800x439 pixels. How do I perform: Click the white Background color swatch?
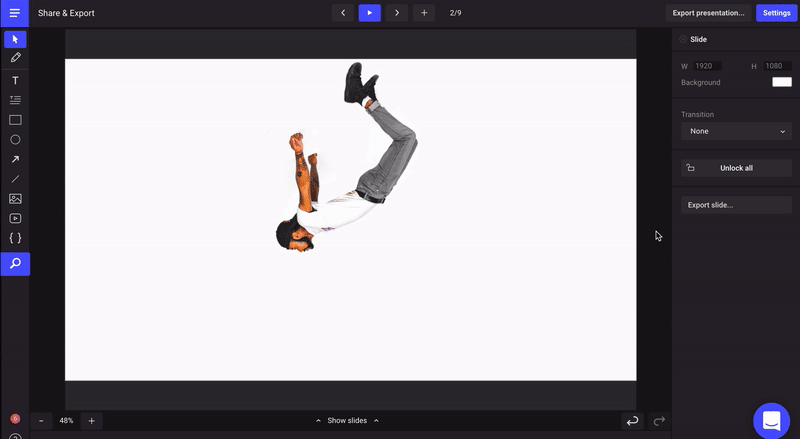click(x=781, y=82)
